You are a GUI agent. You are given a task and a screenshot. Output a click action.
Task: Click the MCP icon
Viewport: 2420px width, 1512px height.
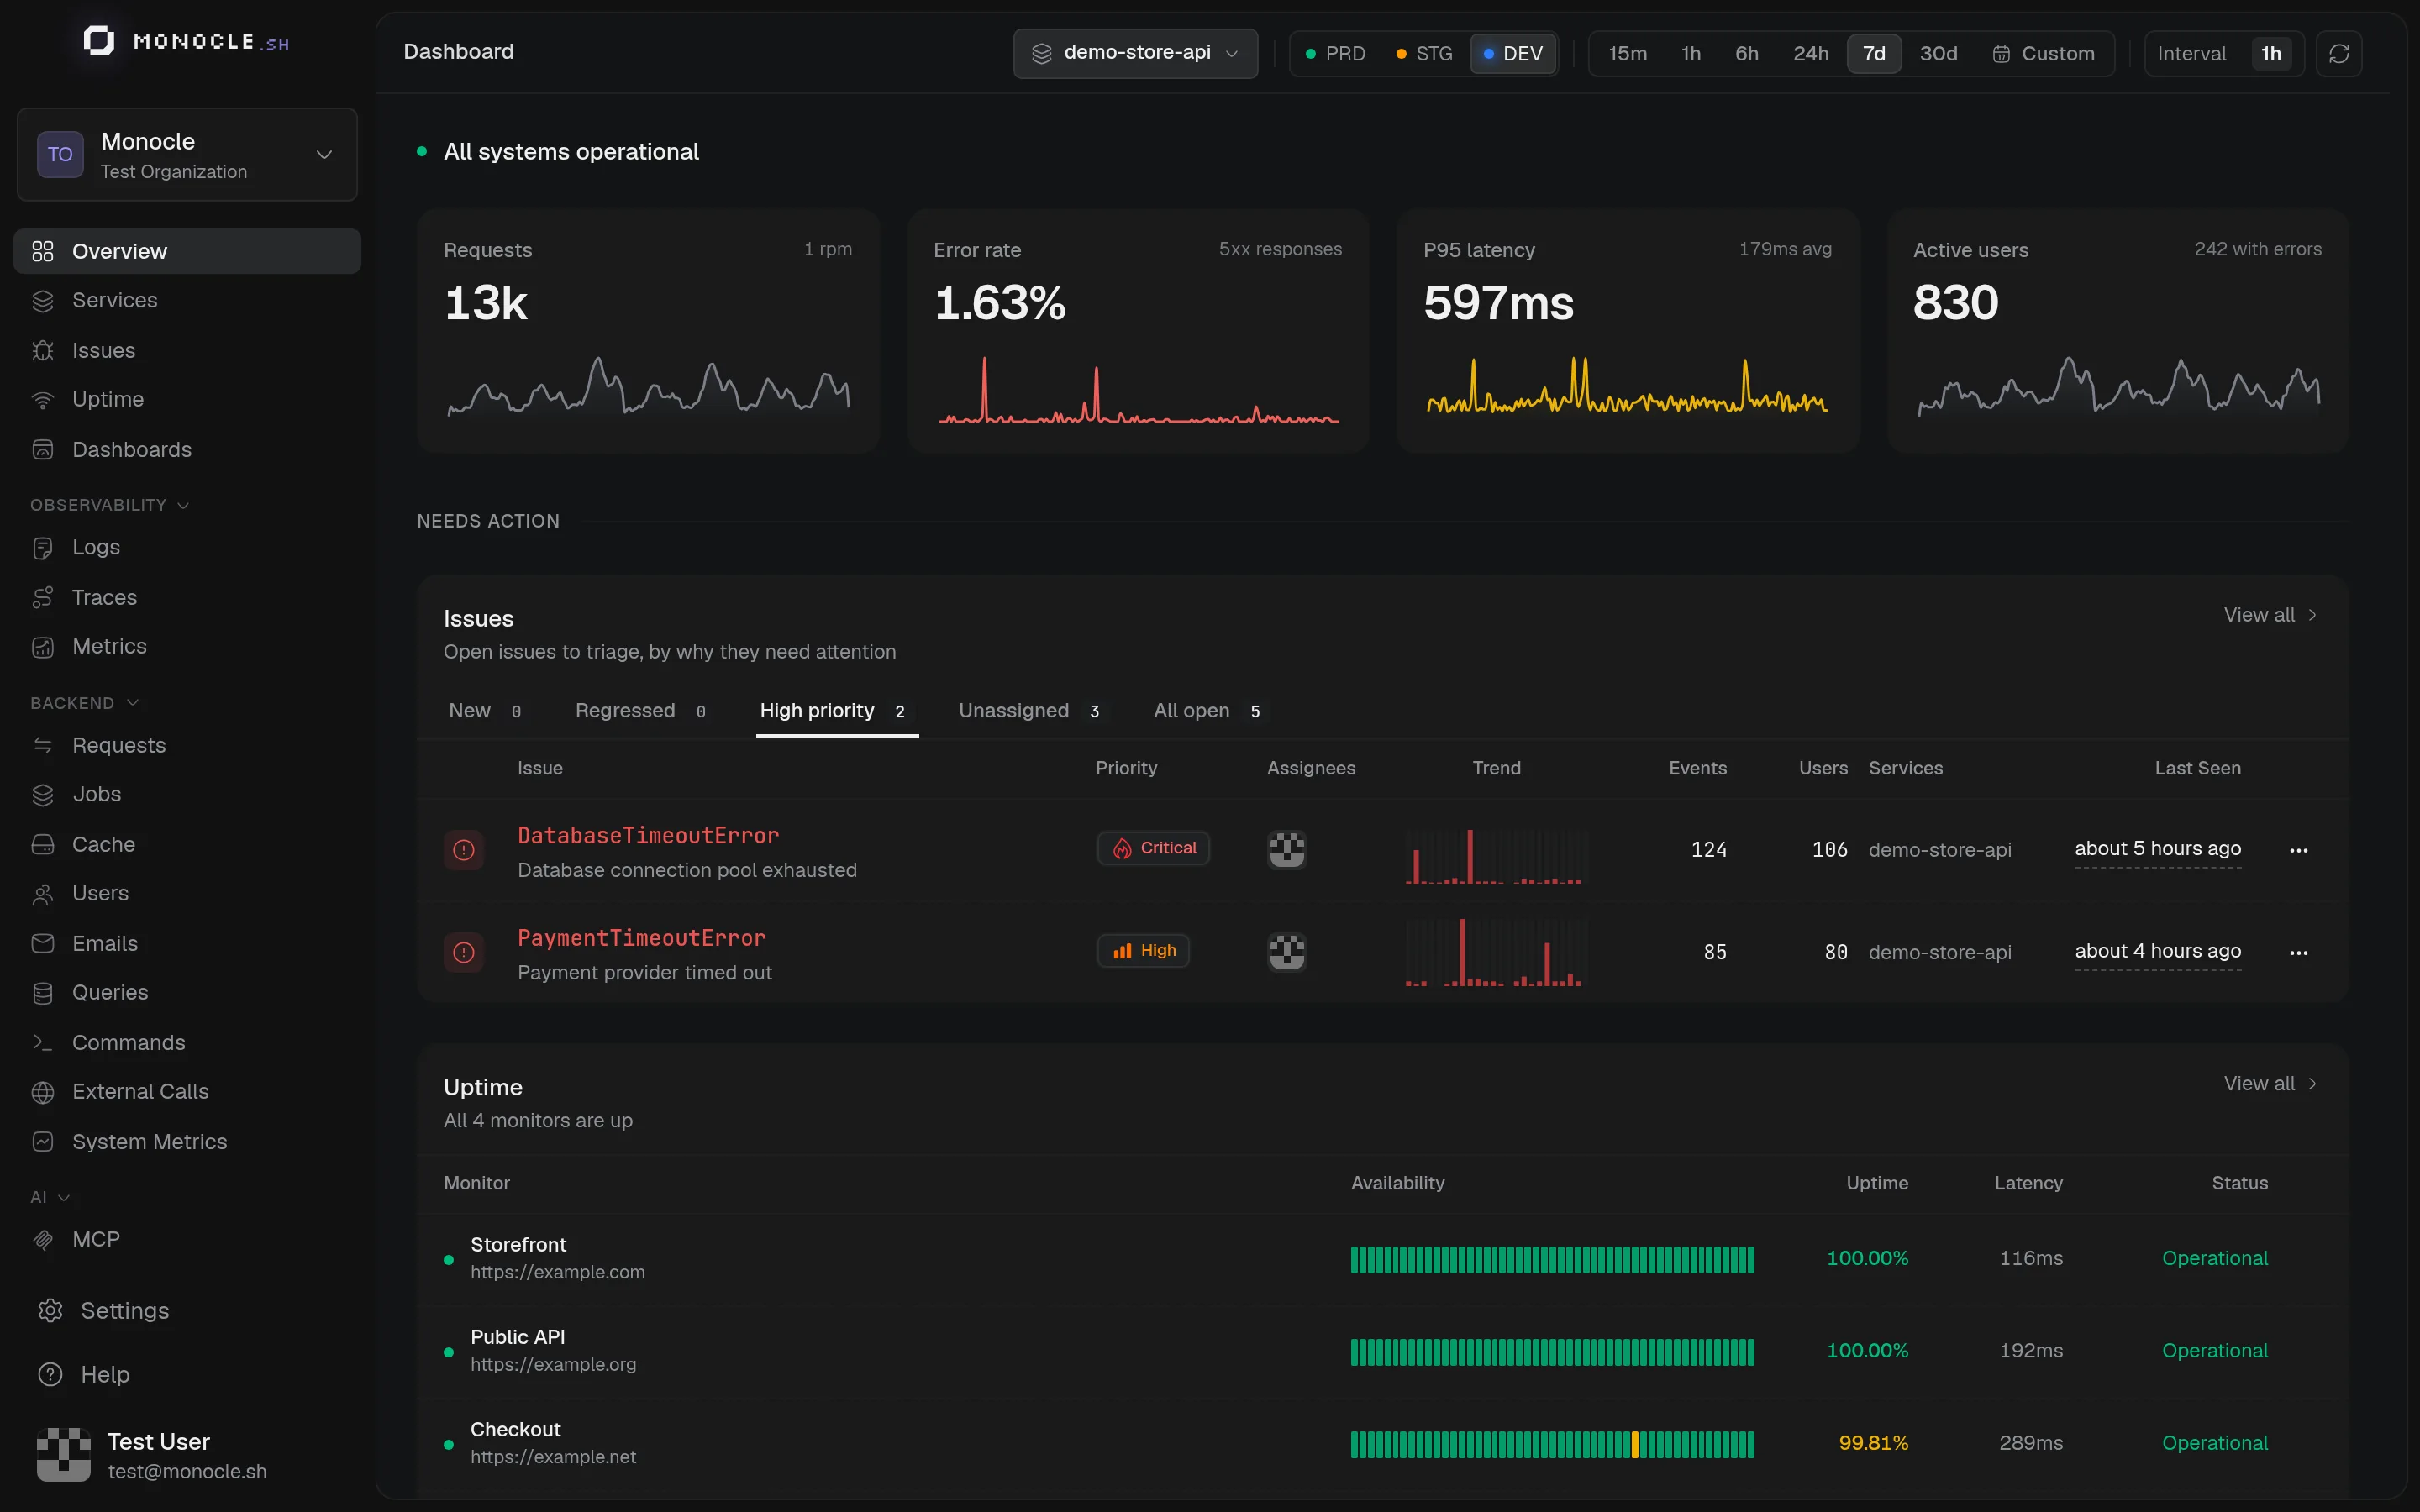click(42, 1240)
